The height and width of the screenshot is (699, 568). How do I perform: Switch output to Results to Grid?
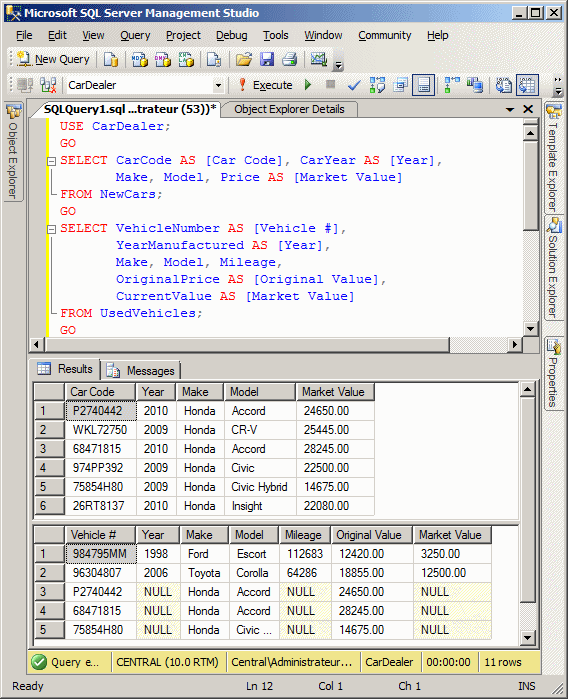[527, 85]
